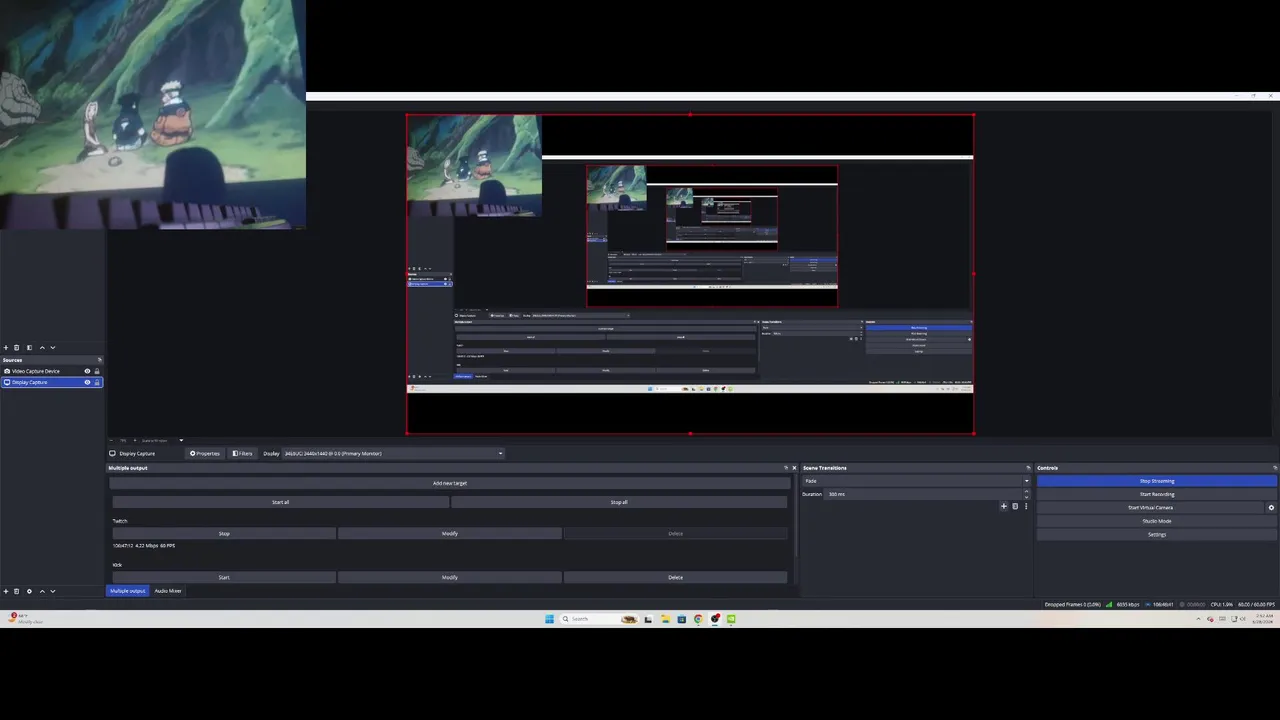Delete the Kick target

(x=676, y=577)
